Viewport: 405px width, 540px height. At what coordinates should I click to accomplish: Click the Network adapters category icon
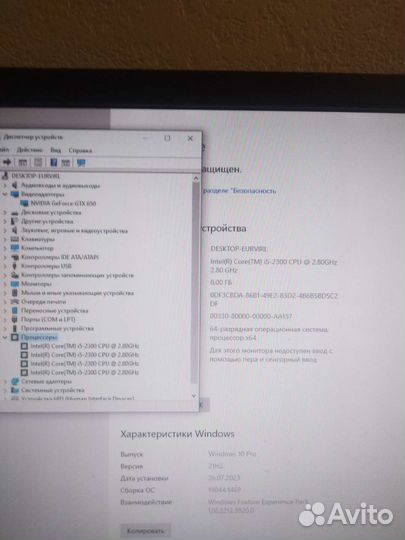14,381
